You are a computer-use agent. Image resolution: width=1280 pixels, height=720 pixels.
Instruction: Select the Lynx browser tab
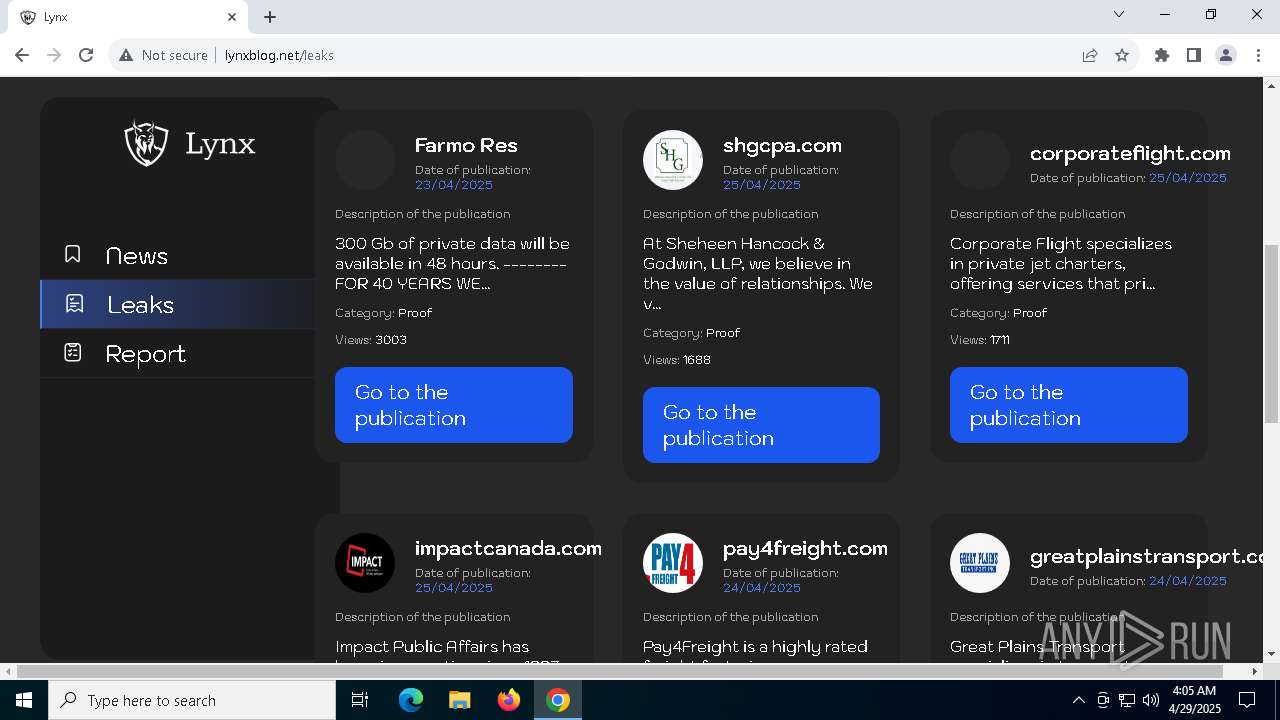[x=128, y=17]
